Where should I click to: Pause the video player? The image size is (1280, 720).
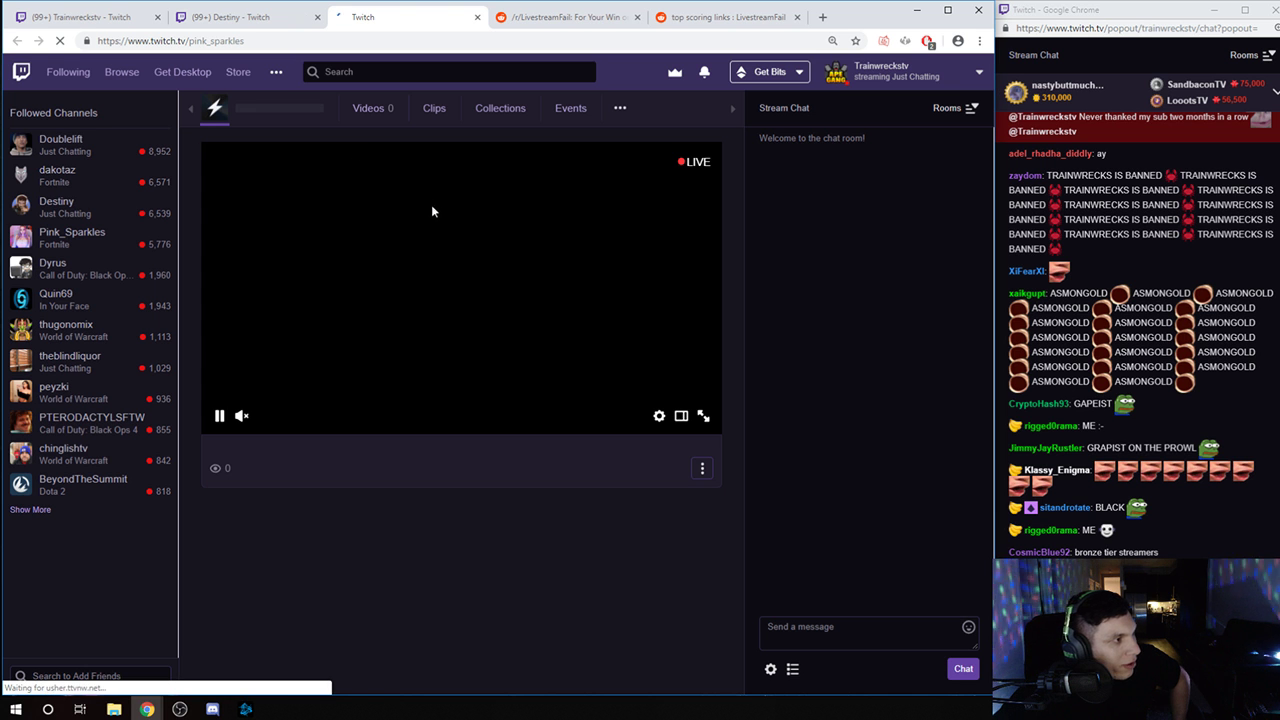(220, 416)
